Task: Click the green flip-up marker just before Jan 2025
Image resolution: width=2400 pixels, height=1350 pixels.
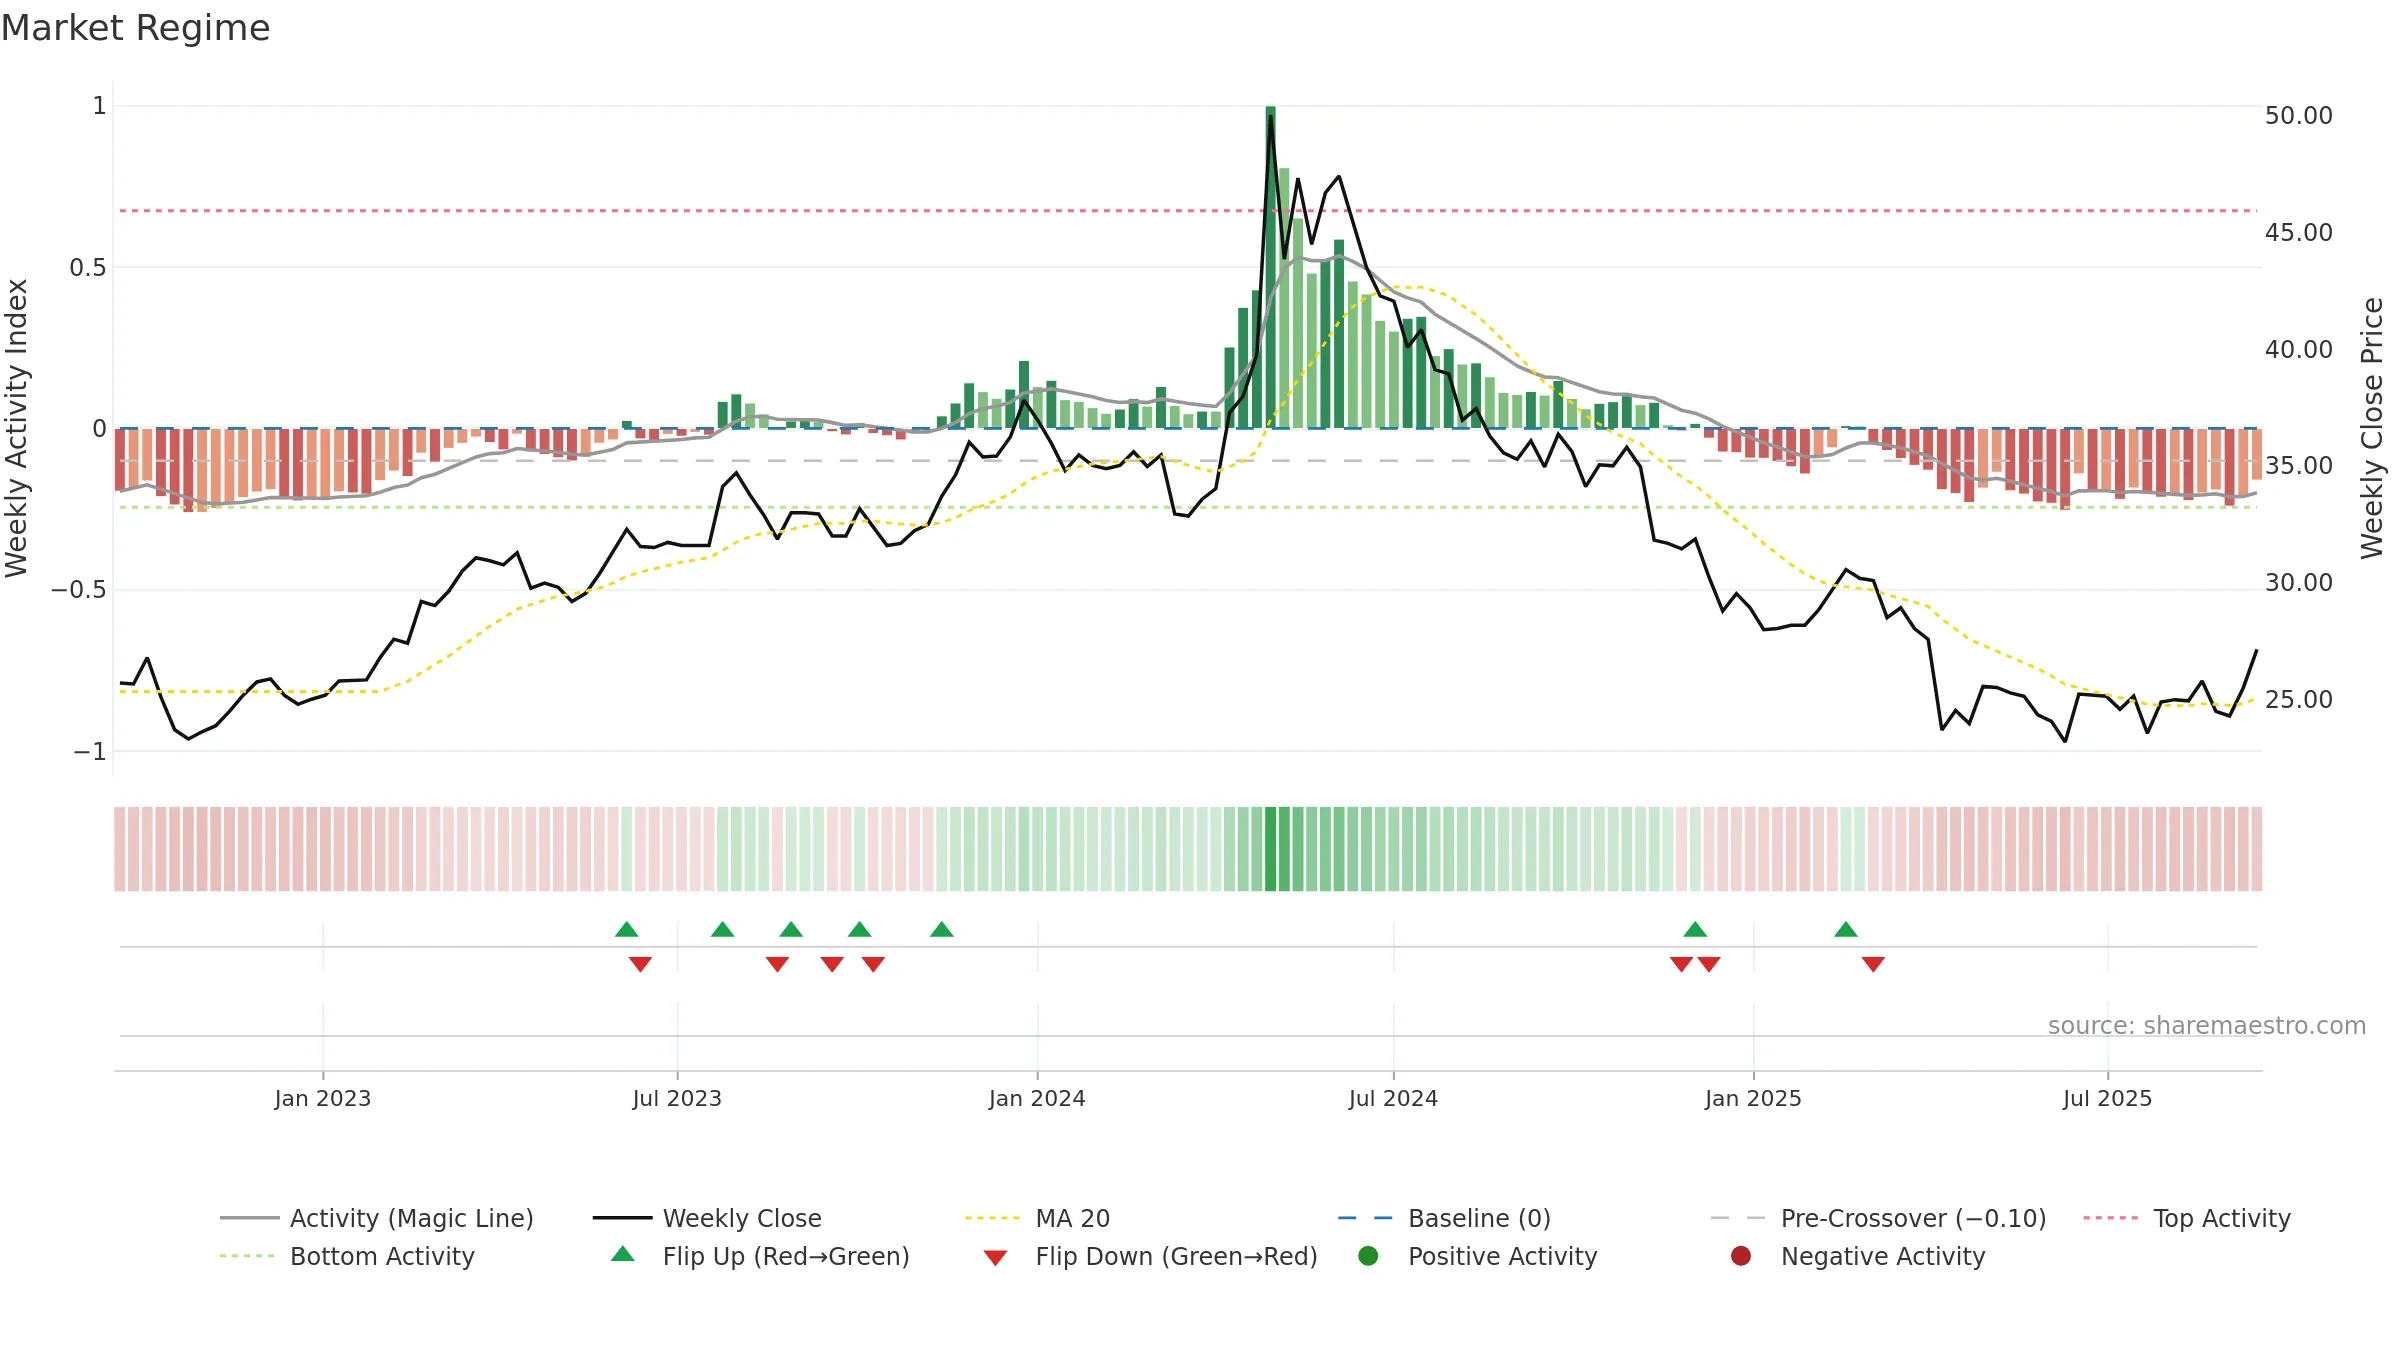Action: [x=1695, y=930]
